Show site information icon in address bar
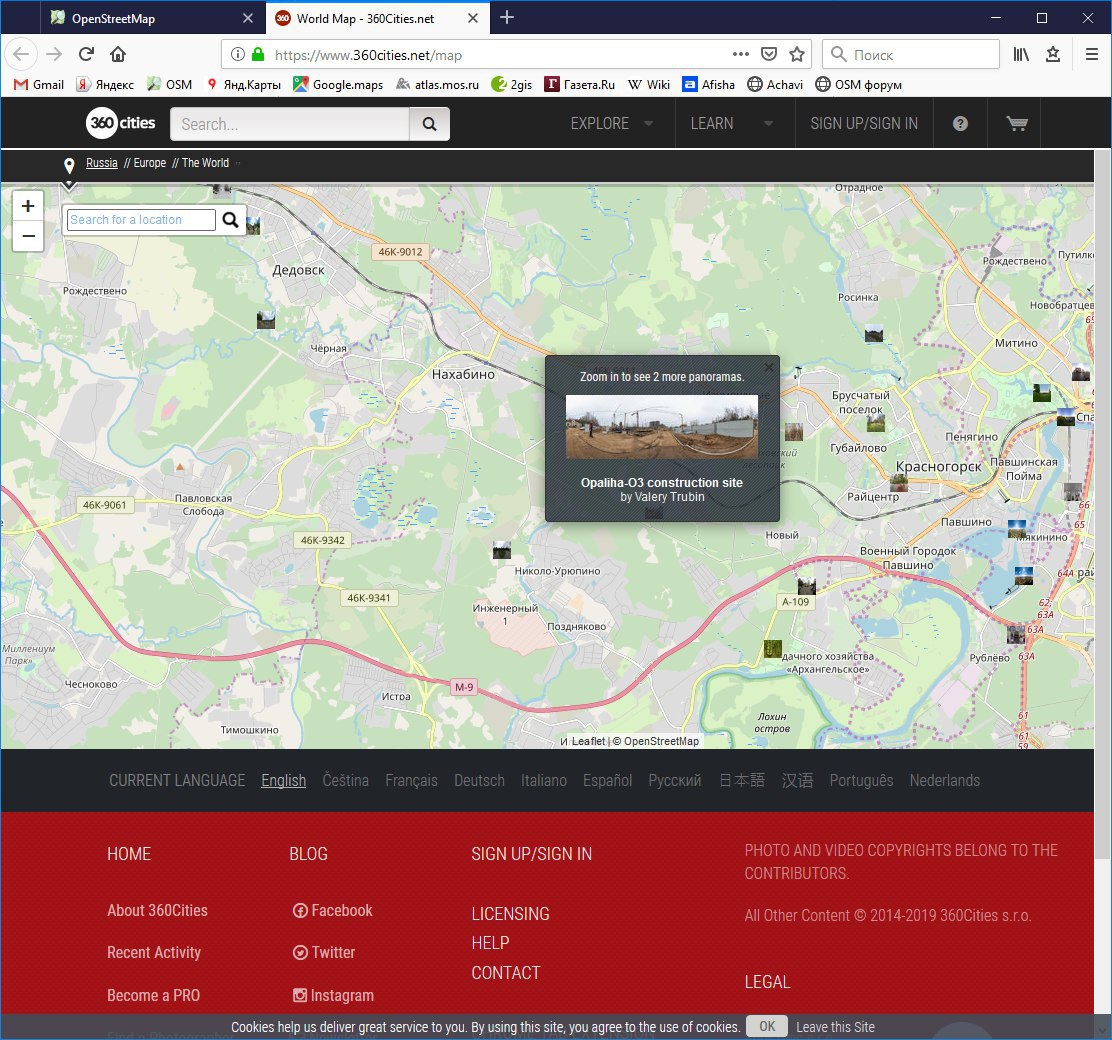 tap(238, 54)
